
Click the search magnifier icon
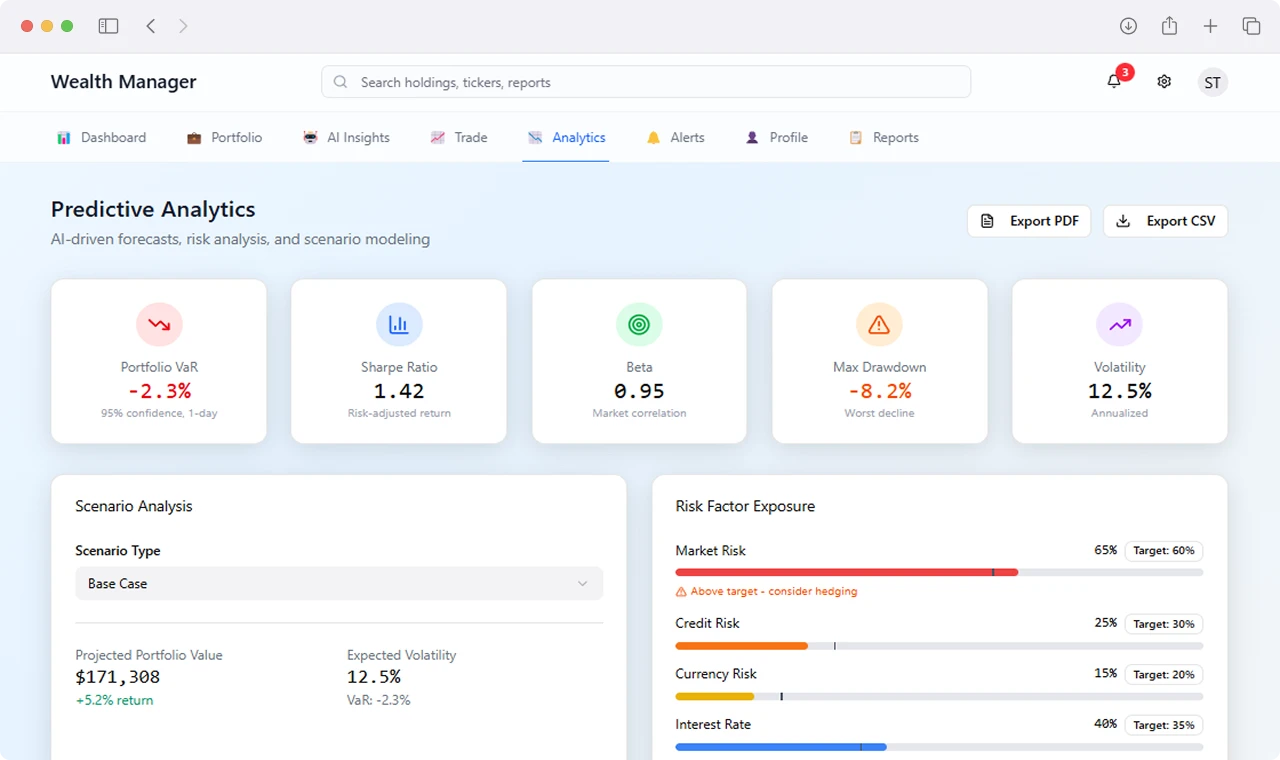(340, 82)
